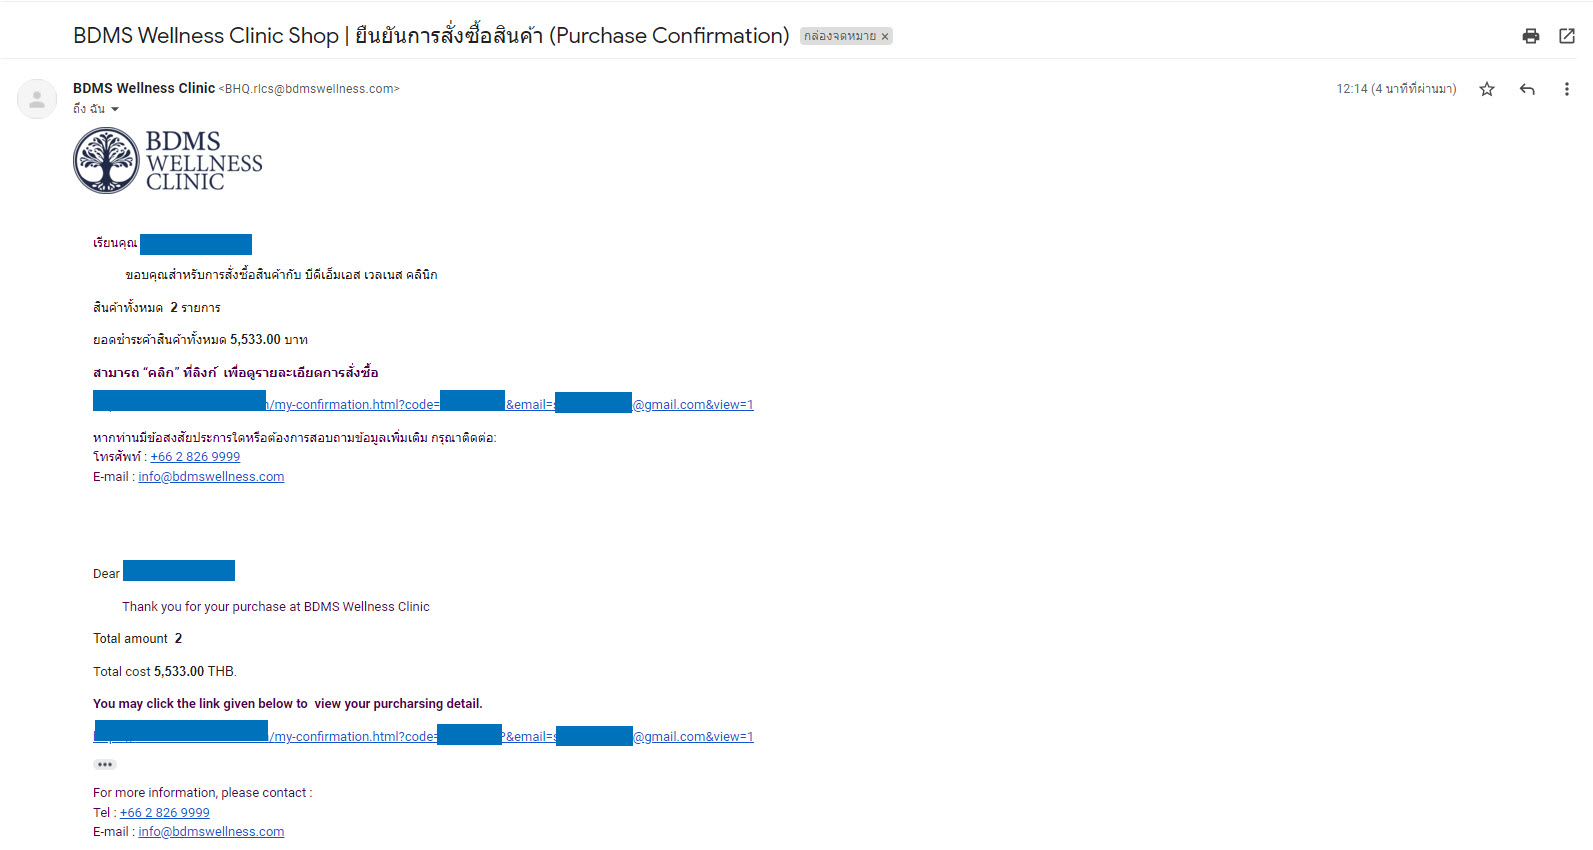The height and width of the screenshot is (850, 1593).
Task: Click the inbox label chip
Action: click(838, 36)
